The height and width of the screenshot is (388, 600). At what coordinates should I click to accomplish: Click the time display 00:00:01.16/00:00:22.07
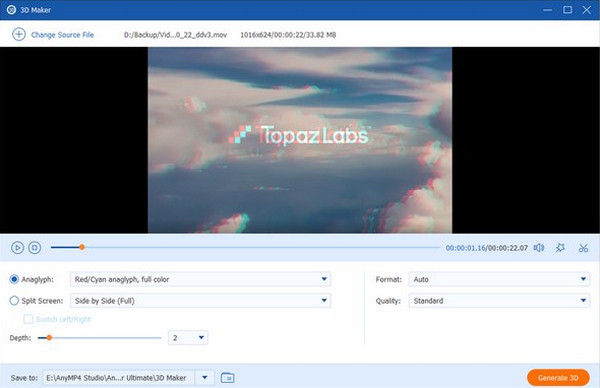coord(487,248)
